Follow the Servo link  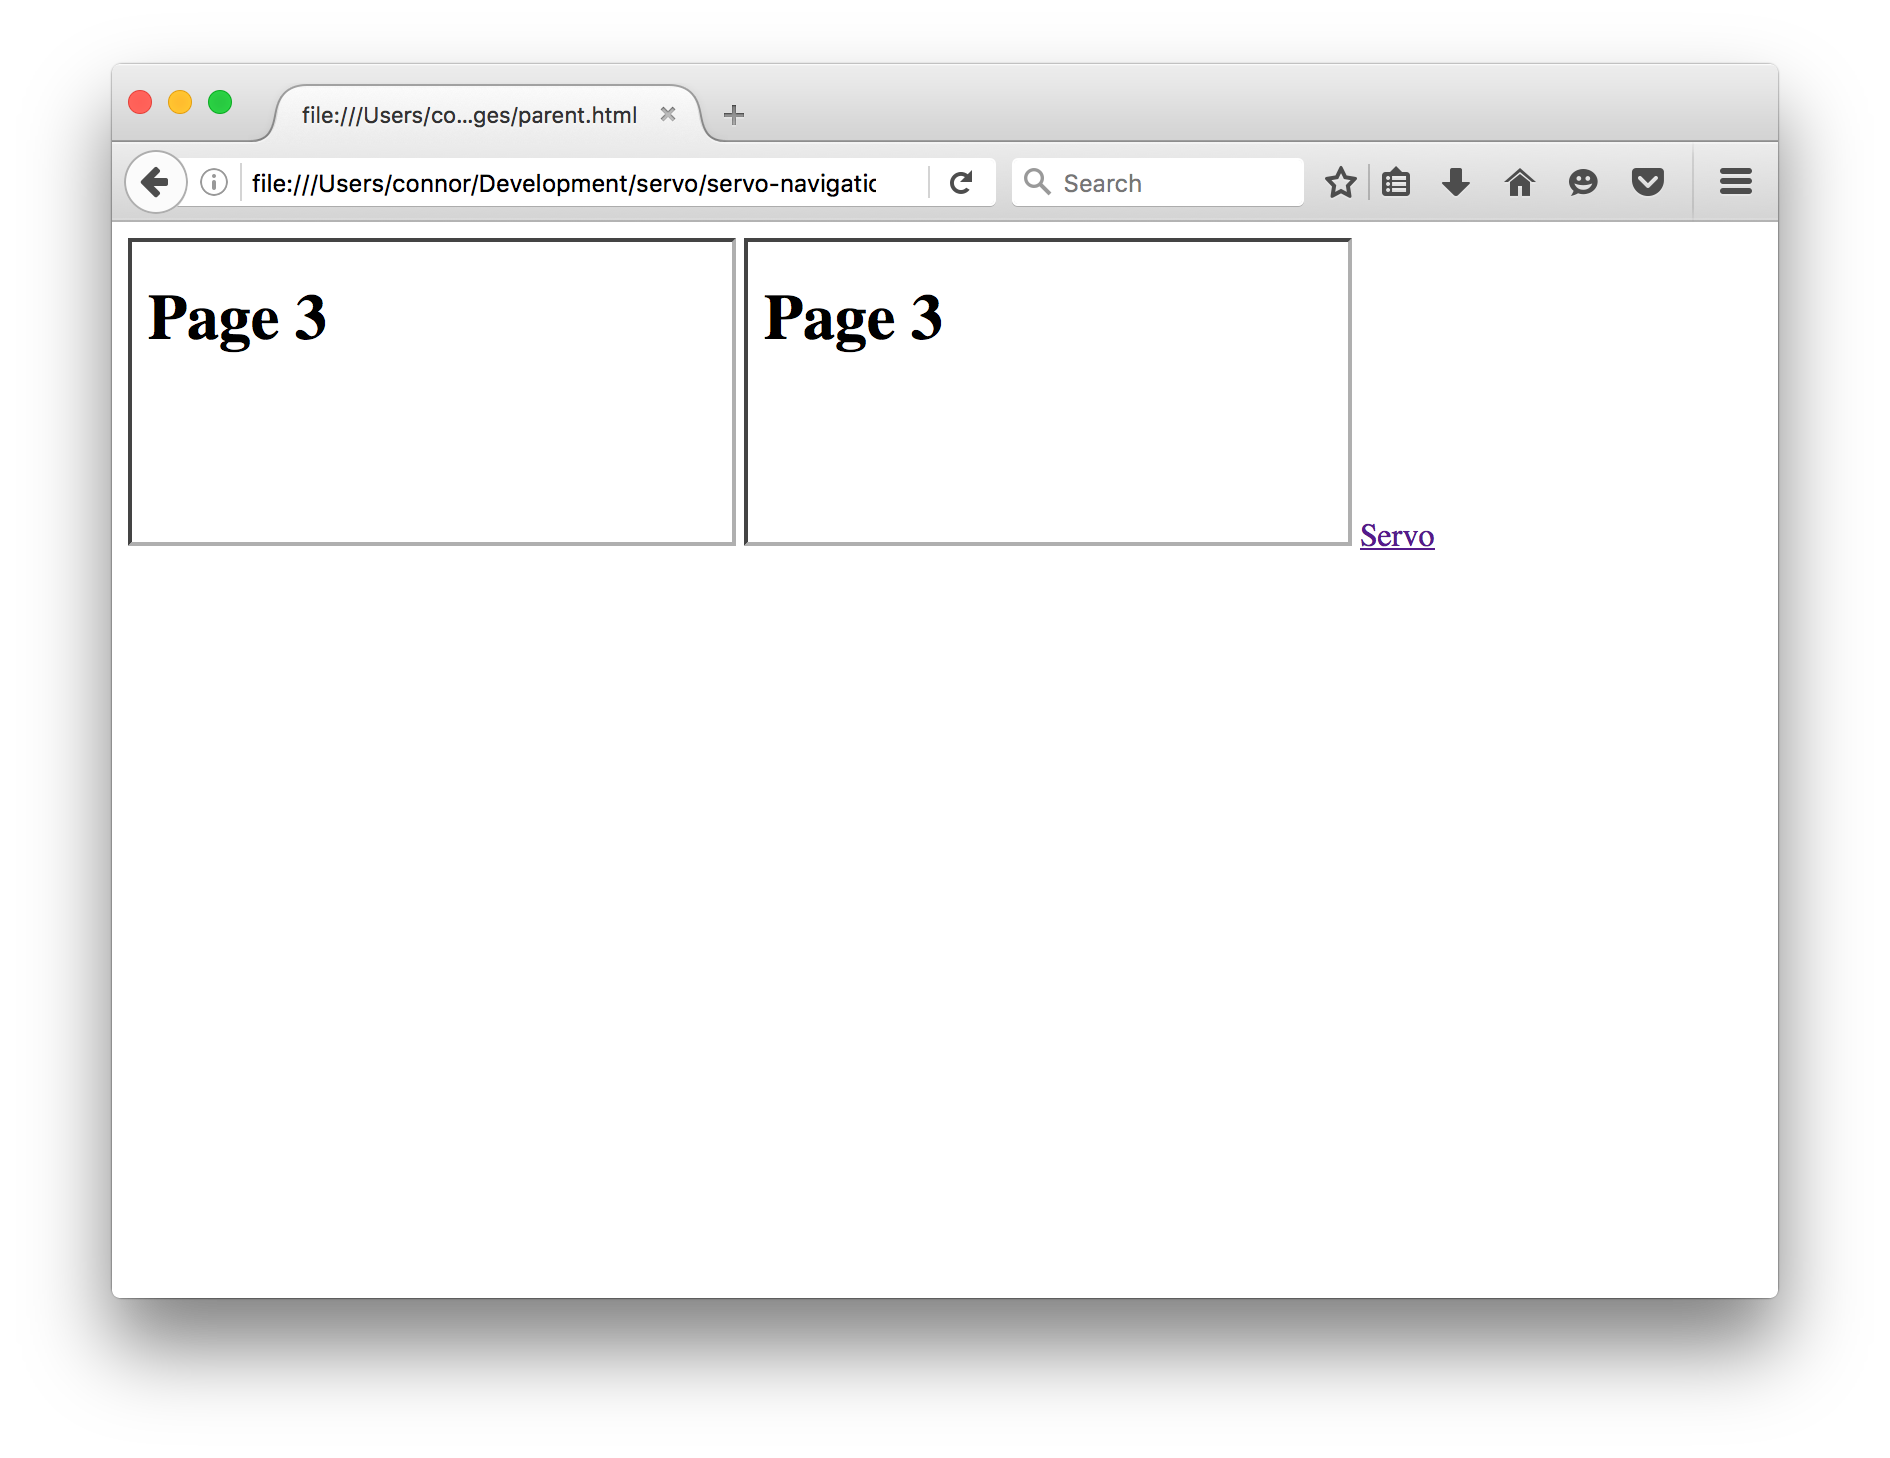[1397, 536]
